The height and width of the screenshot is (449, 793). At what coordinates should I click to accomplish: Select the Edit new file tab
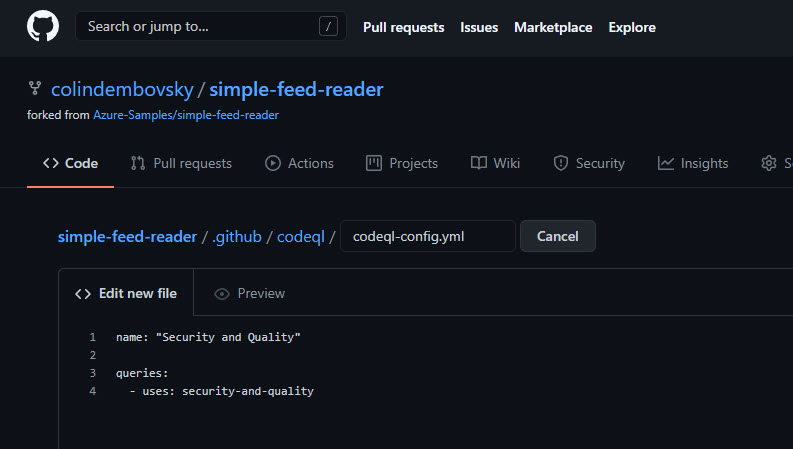coord(126,293)
